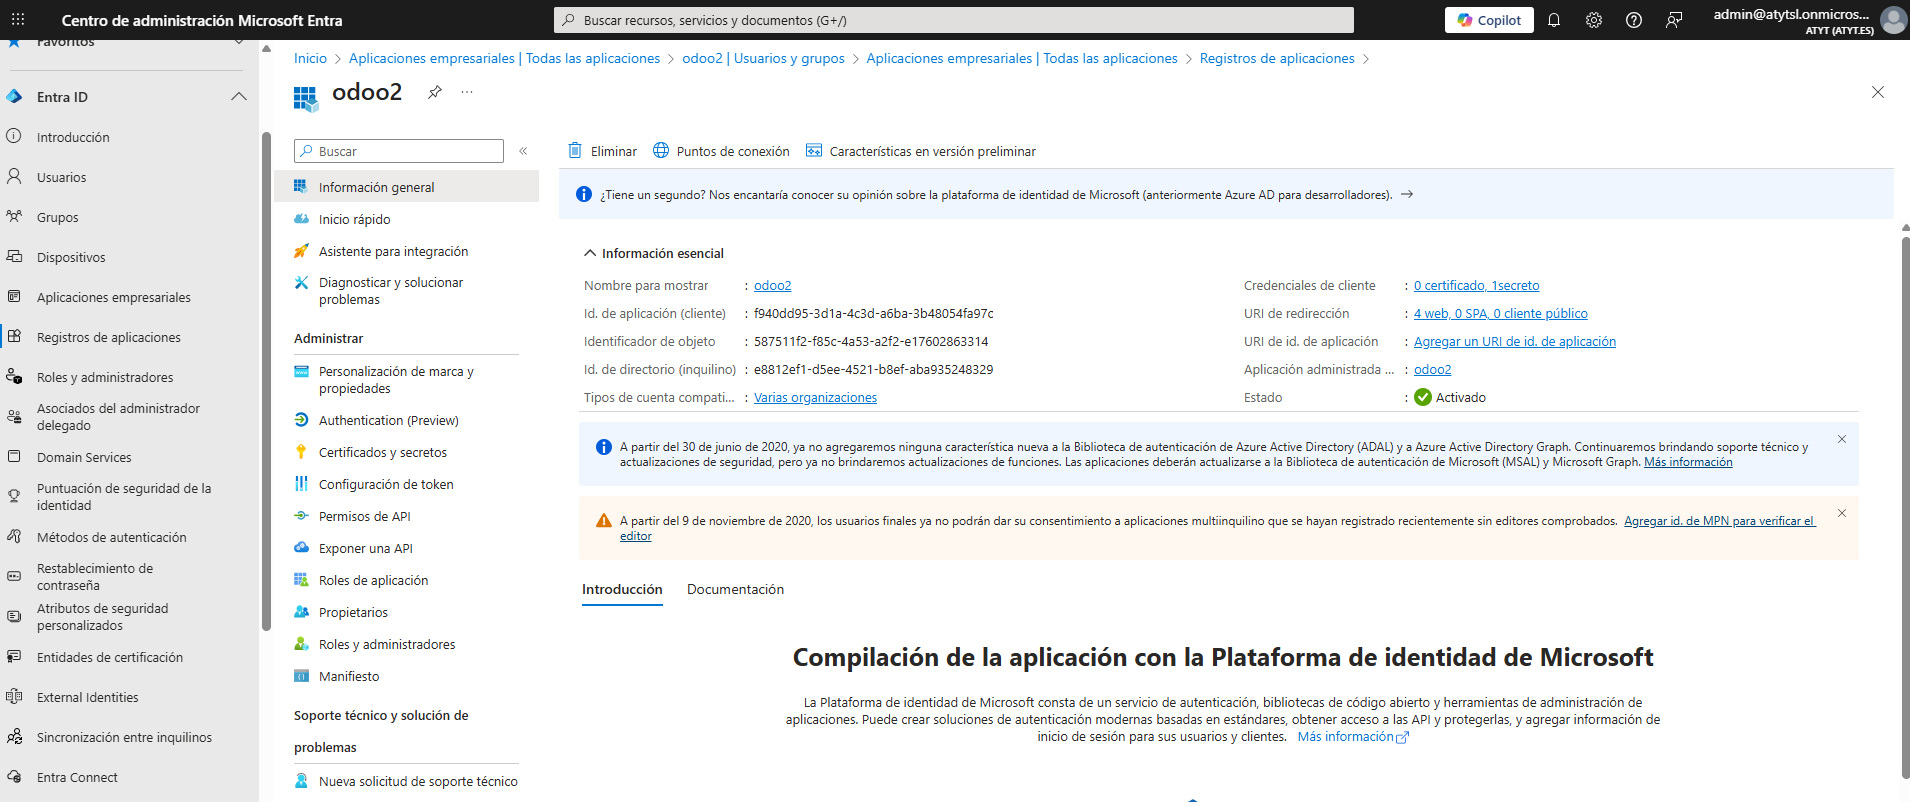Open Inicio rápido in the odoo2 menu
This screenshot has width=1910, height=802.
pos(354,219)
